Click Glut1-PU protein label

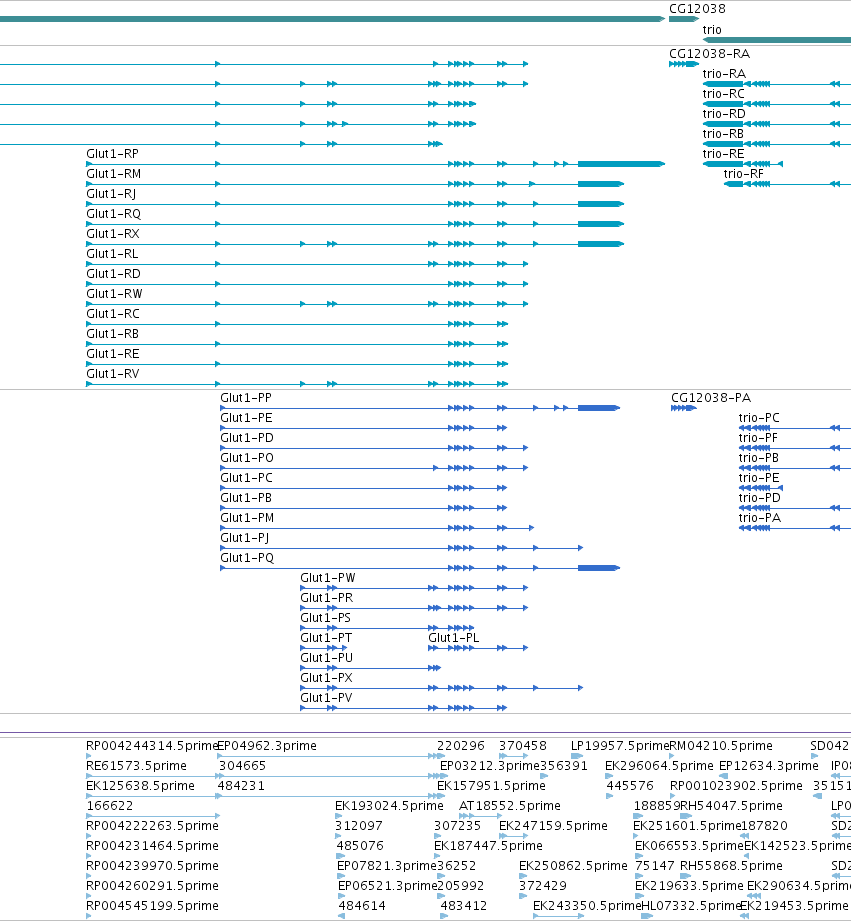click(327, 657)
